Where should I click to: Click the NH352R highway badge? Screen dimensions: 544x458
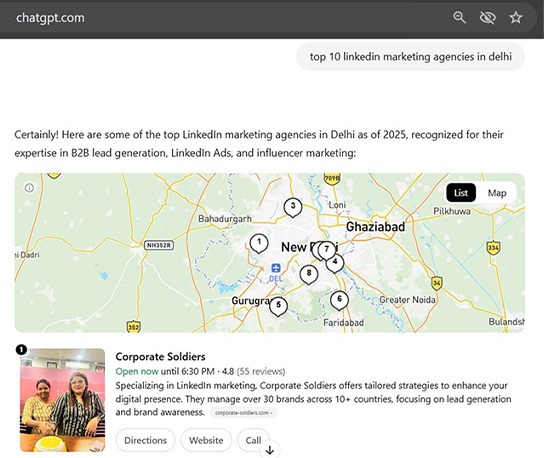[159, 245]
